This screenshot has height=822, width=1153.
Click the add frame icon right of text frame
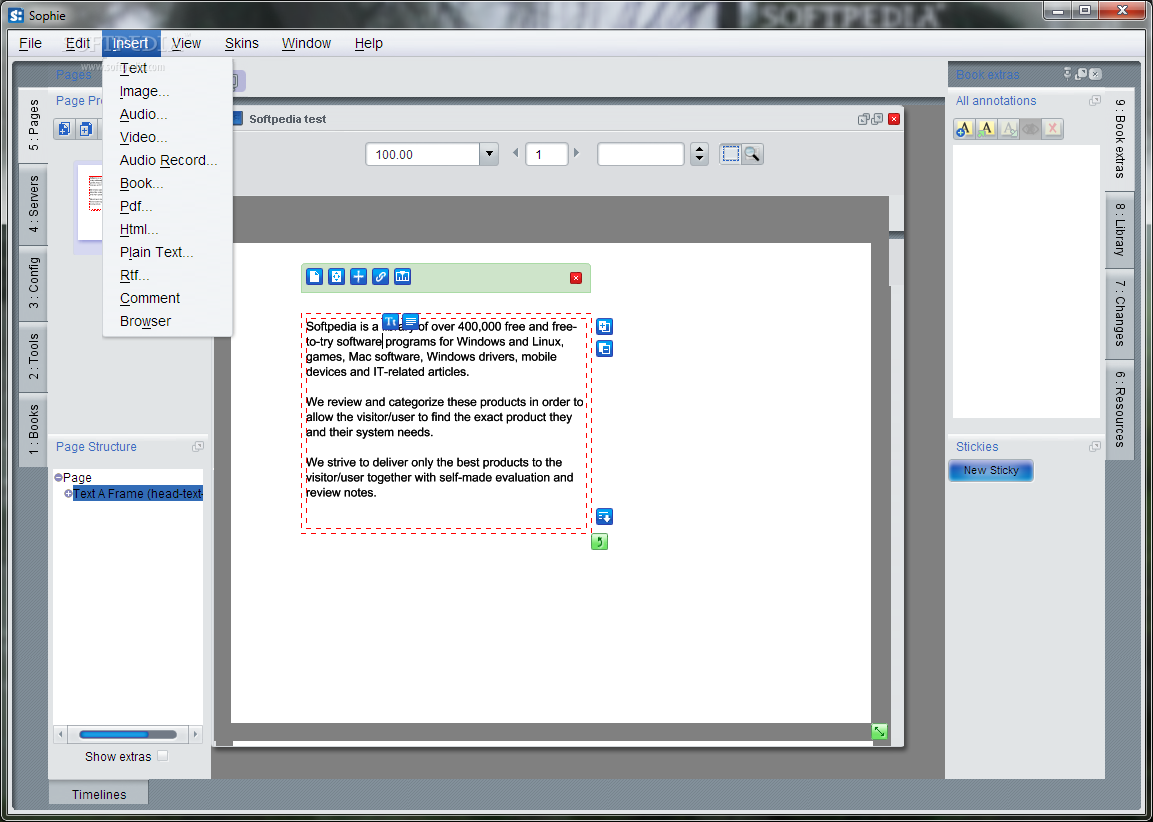[x=604, y=326]
